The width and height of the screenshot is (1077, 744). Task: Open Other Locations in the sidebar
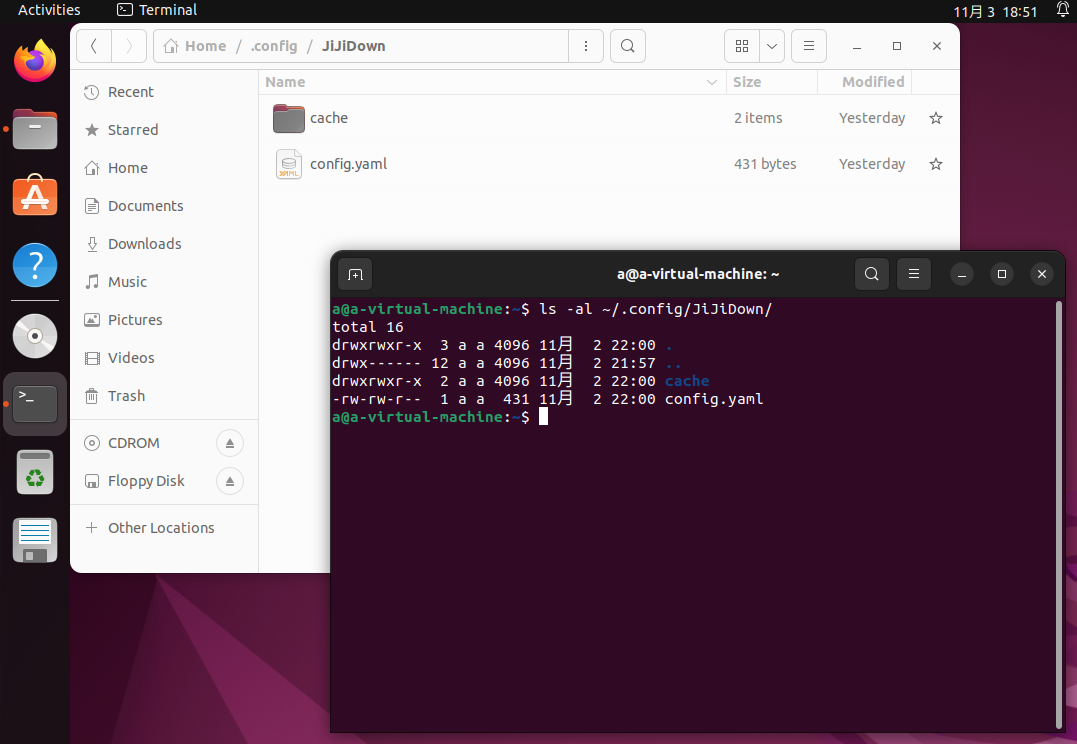pos(164,528)
